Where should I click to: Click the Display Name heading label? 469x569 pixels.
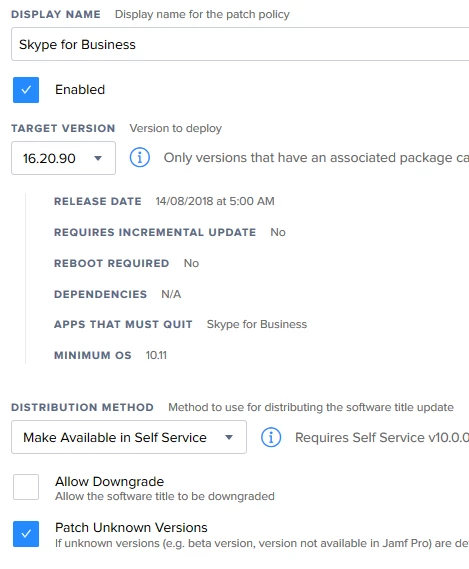56,15
